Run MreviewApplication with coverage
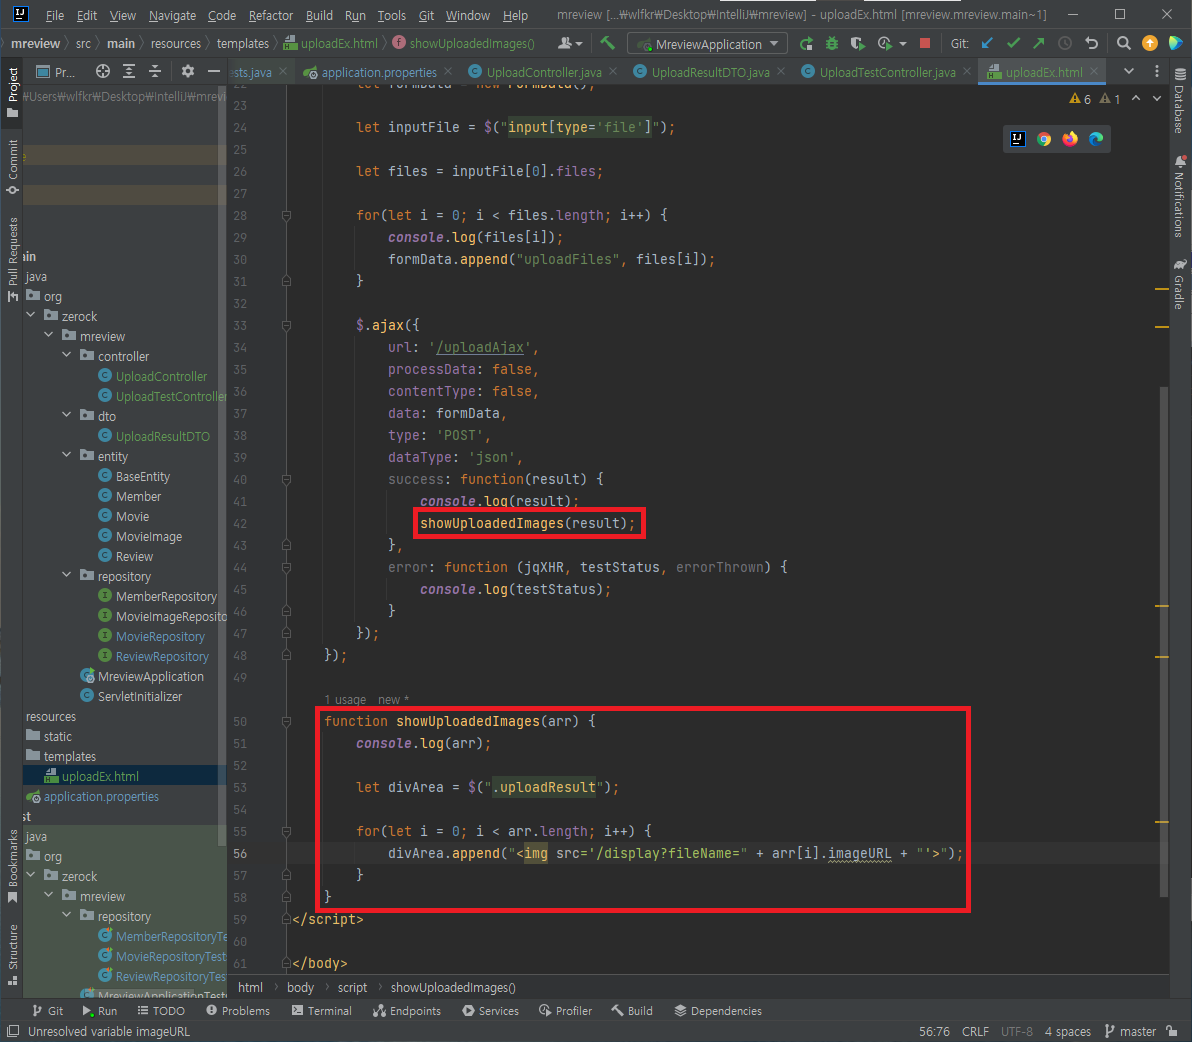The width and height of the screenshot is (1192, 1042). [x=858, y=43]
